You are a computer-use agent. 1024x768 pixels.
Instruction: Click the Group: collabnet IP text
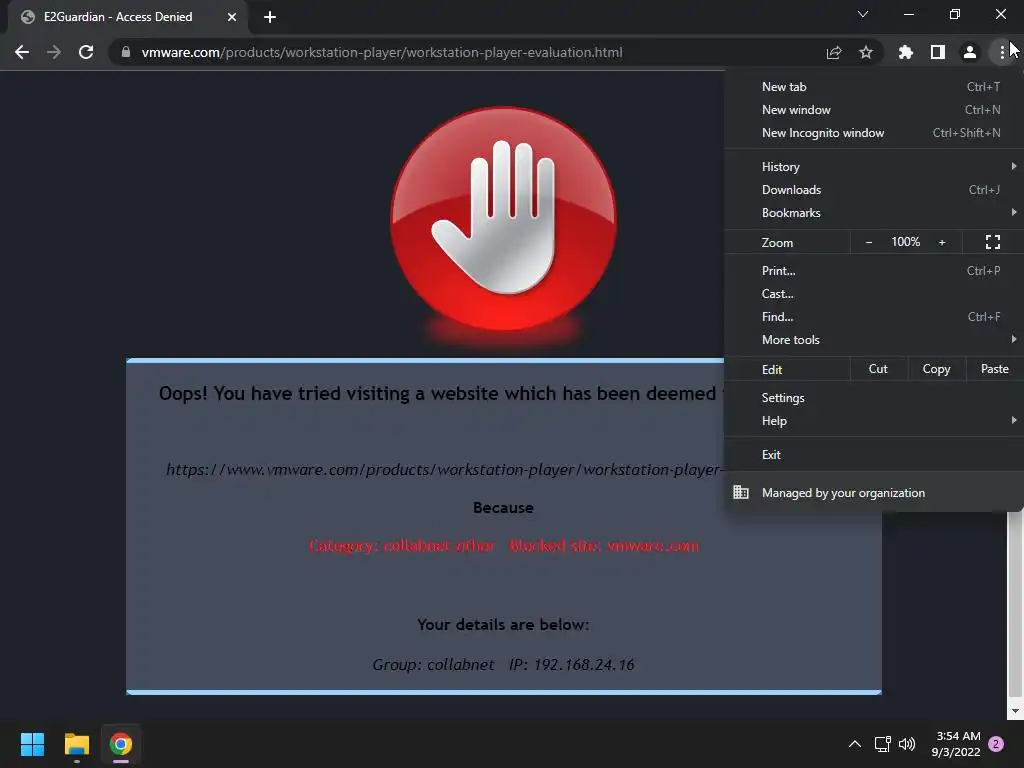pos(504,664)
